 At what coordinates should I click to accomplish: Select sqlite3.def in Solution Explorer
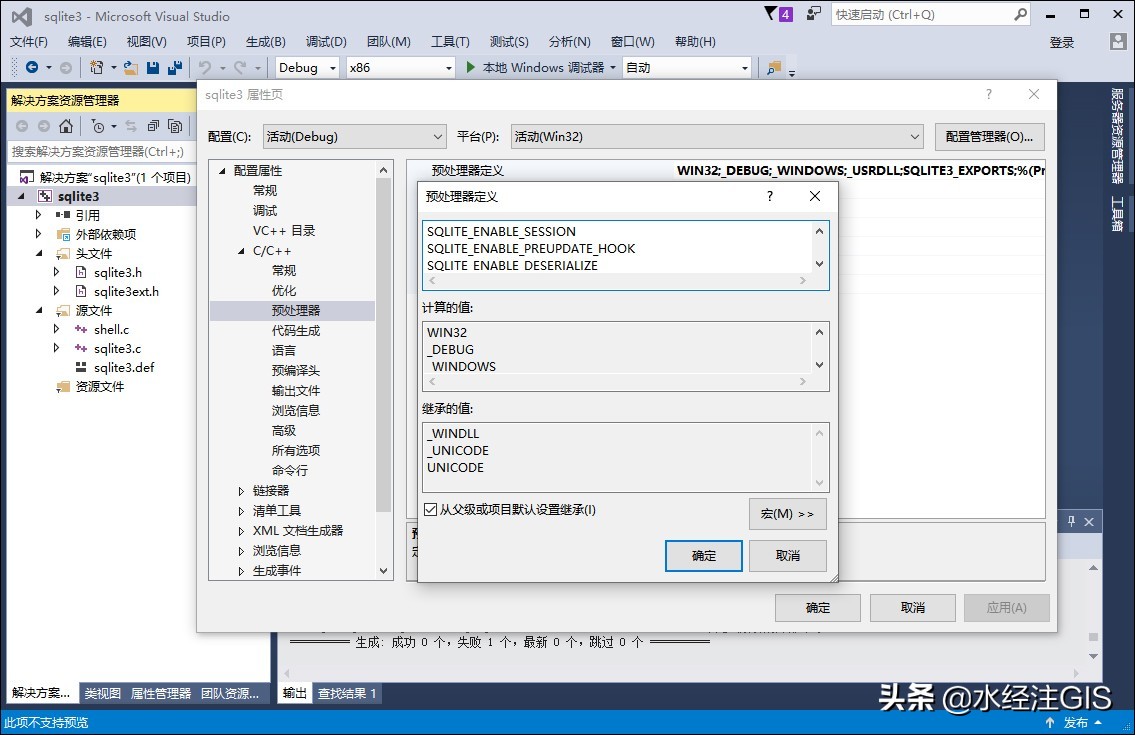124,367
